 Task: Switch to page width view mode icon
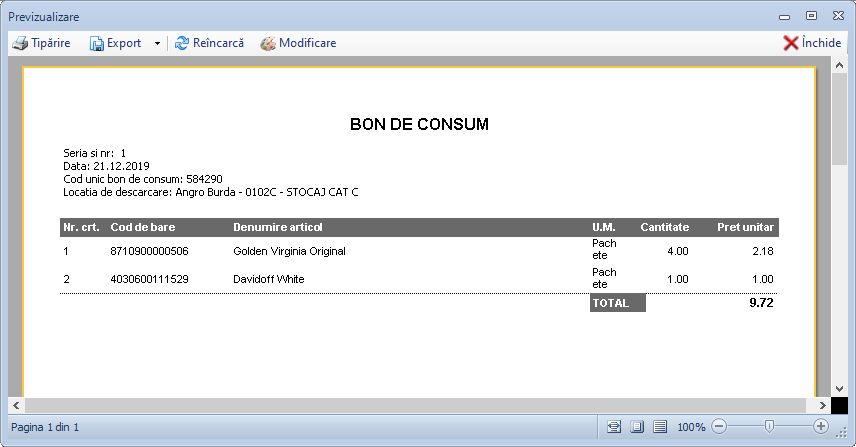[614, 427]
